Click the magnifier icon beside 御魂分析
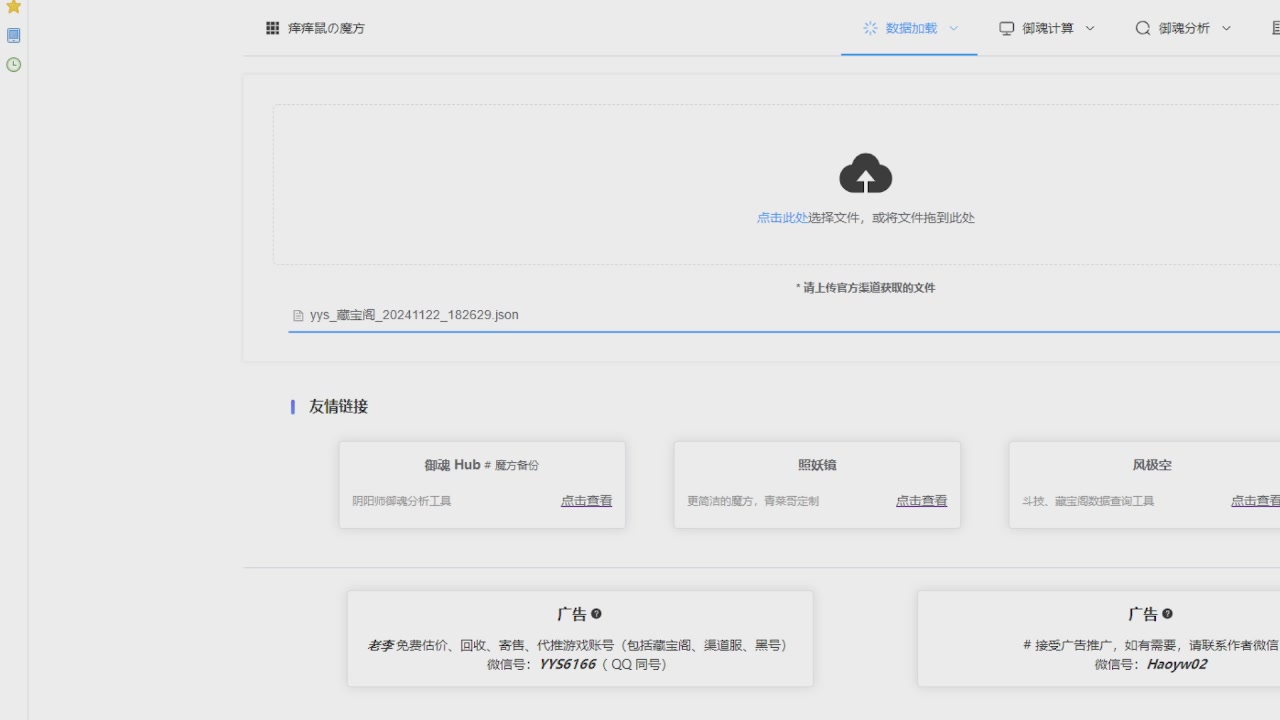1280x720 pixels. [1143, 28]
